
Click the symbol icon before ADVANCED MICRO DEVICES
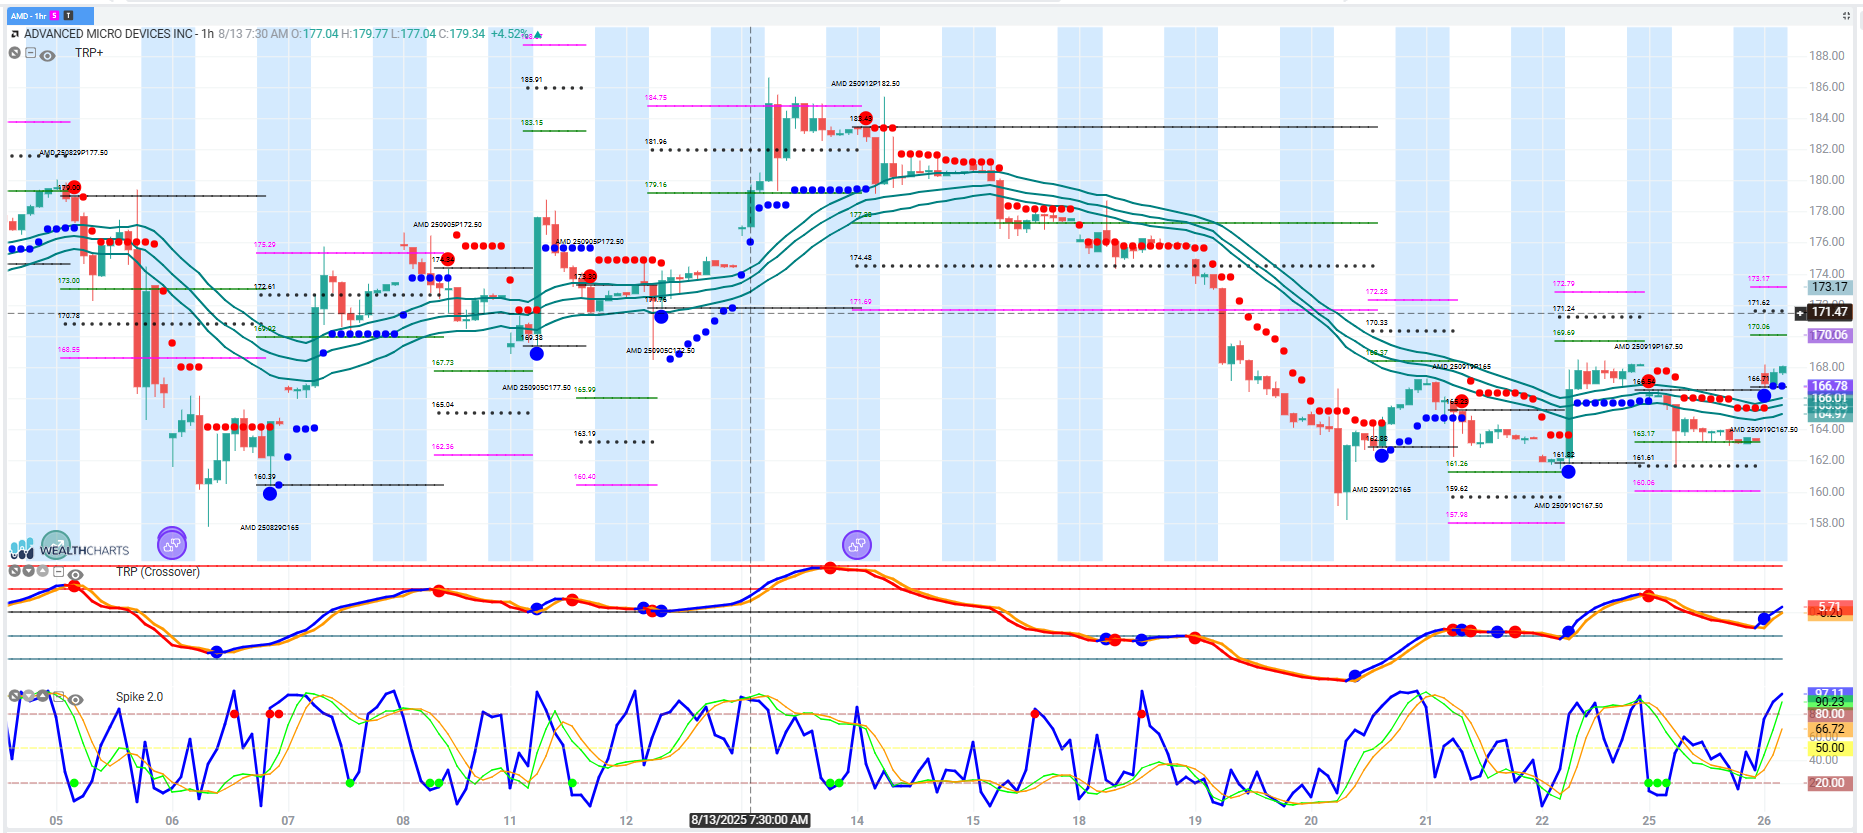[15, 34]
